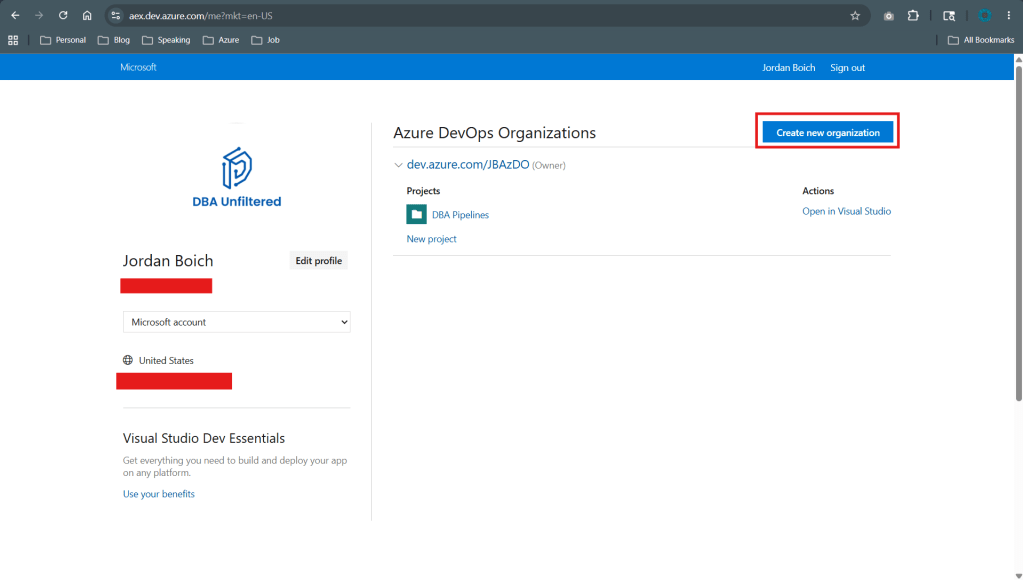Click the globe icon beside United States
Viewport: 1023px width, 580px height.
click(128, 360)
